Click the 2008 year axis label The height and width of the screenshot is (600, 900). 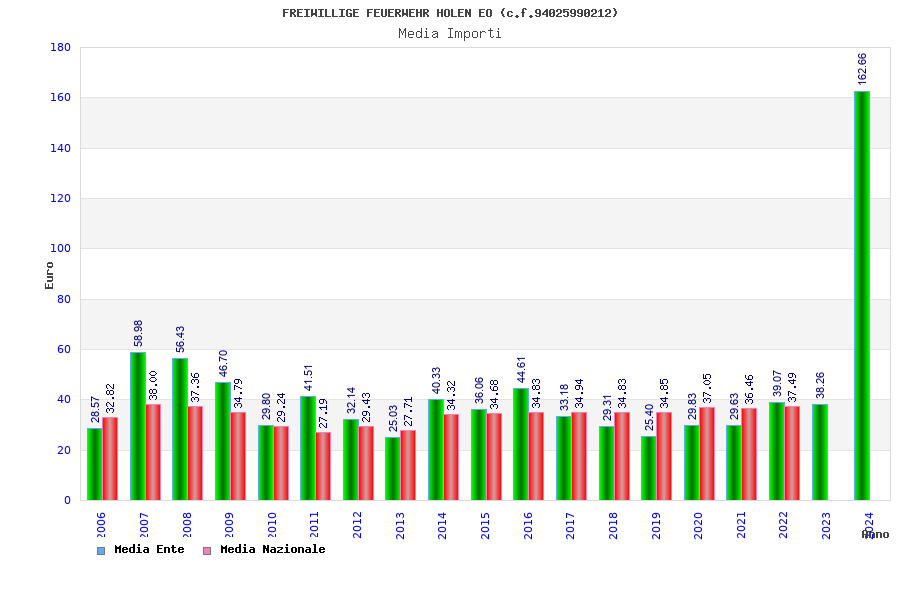pyautogui.click(x=187, y=525)
